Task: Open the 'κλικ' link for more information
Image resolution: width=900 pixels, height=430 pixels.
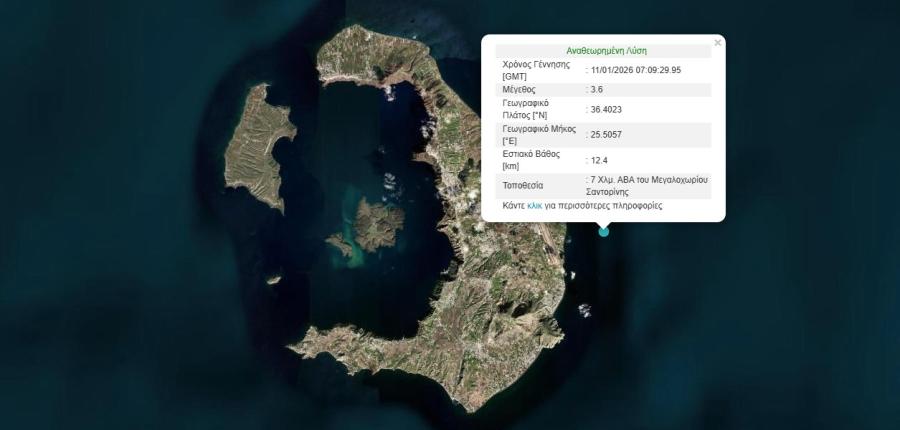Action: click(534, 205)
